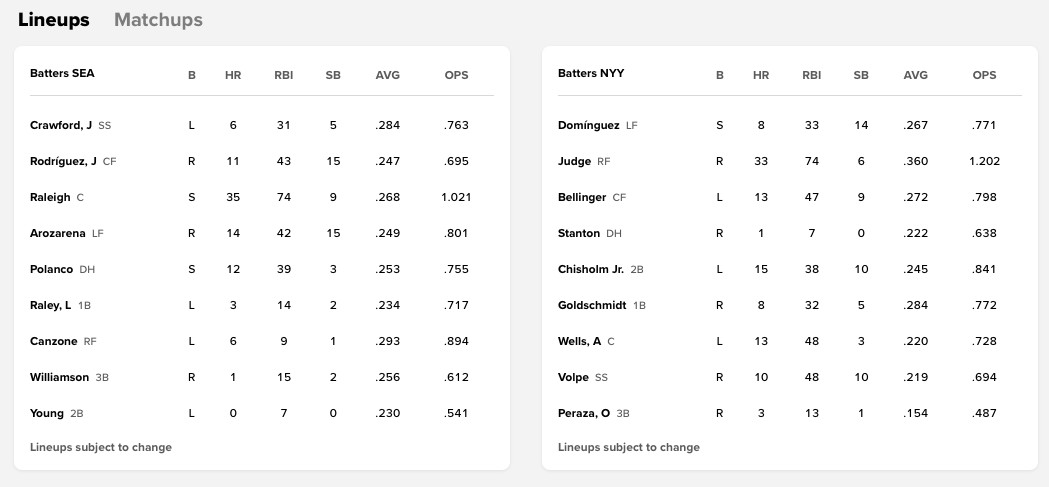1049x487 pixels.
Task: Select the Lineups tab
Action: (53, 20)
